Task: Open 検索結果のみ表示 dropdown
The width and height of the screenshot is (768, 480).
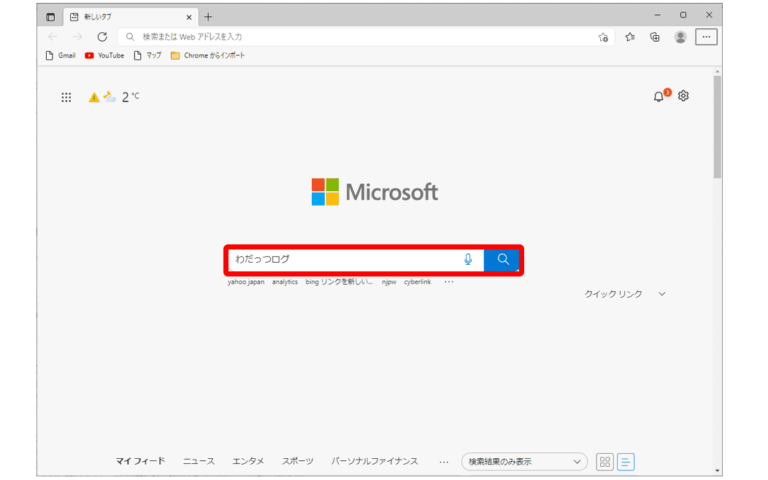Action: [x=524, y=462]
